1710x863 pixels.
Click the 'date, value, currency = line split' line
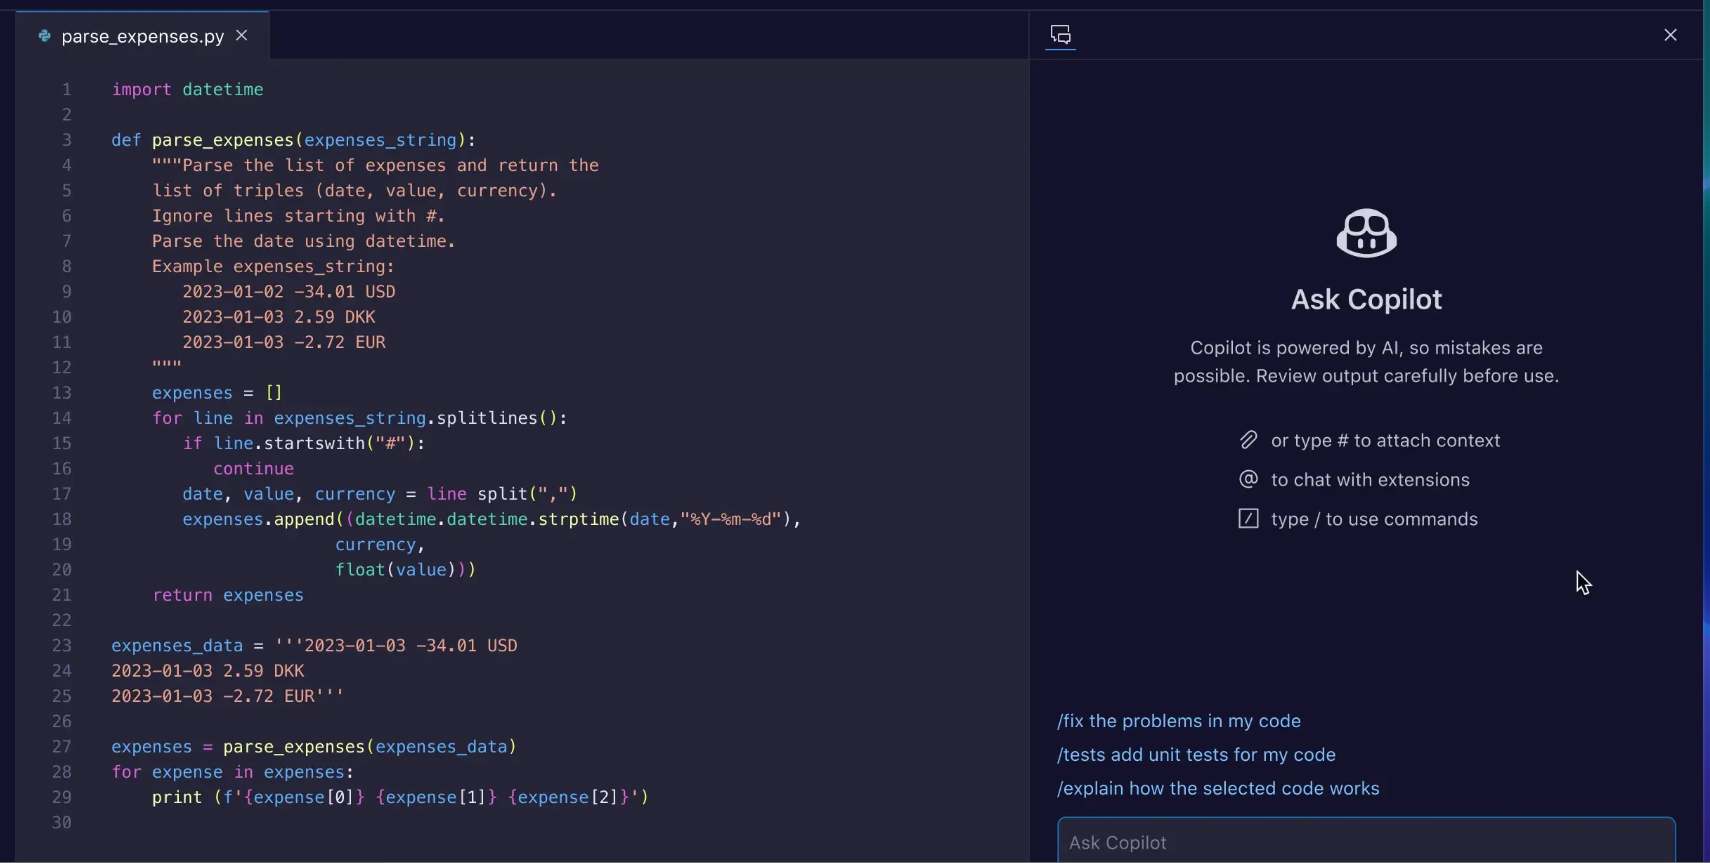coord(380,494)
